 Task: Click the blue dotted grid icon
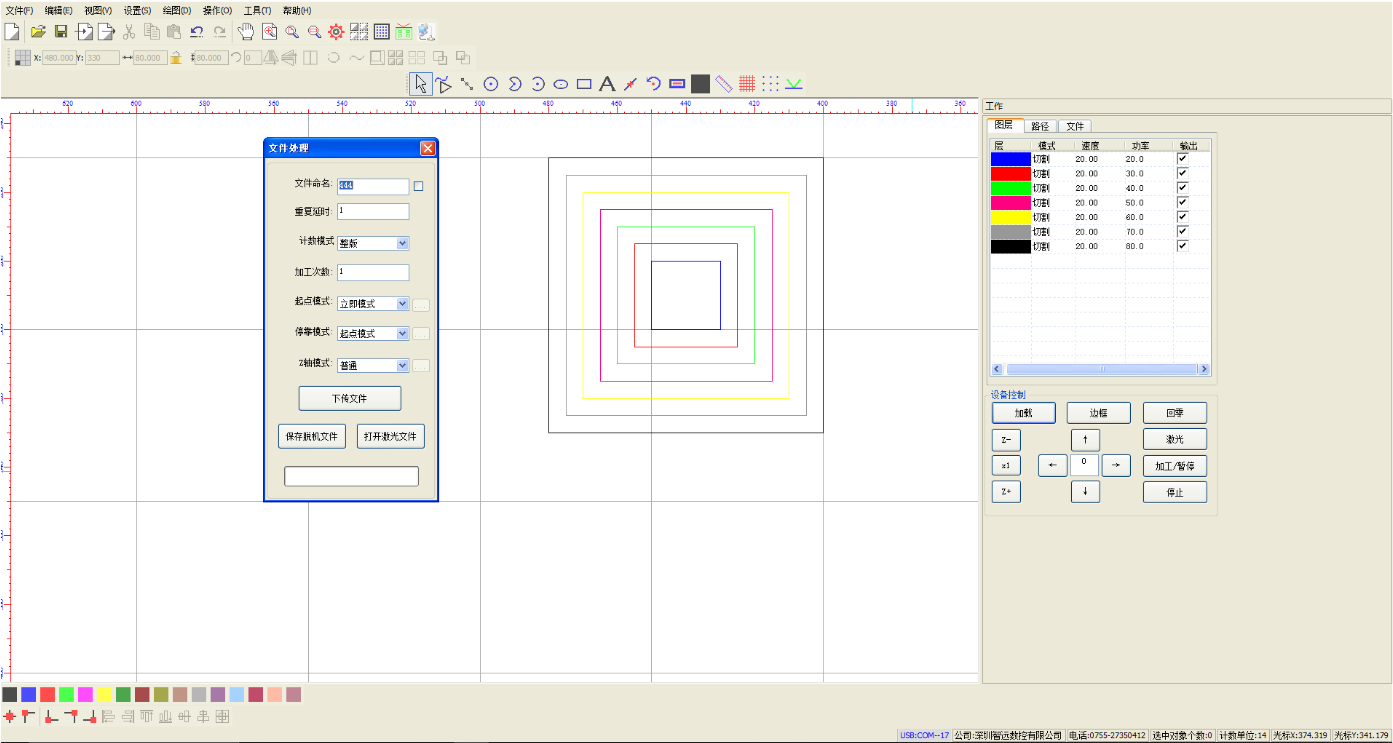tap(770, 84)
